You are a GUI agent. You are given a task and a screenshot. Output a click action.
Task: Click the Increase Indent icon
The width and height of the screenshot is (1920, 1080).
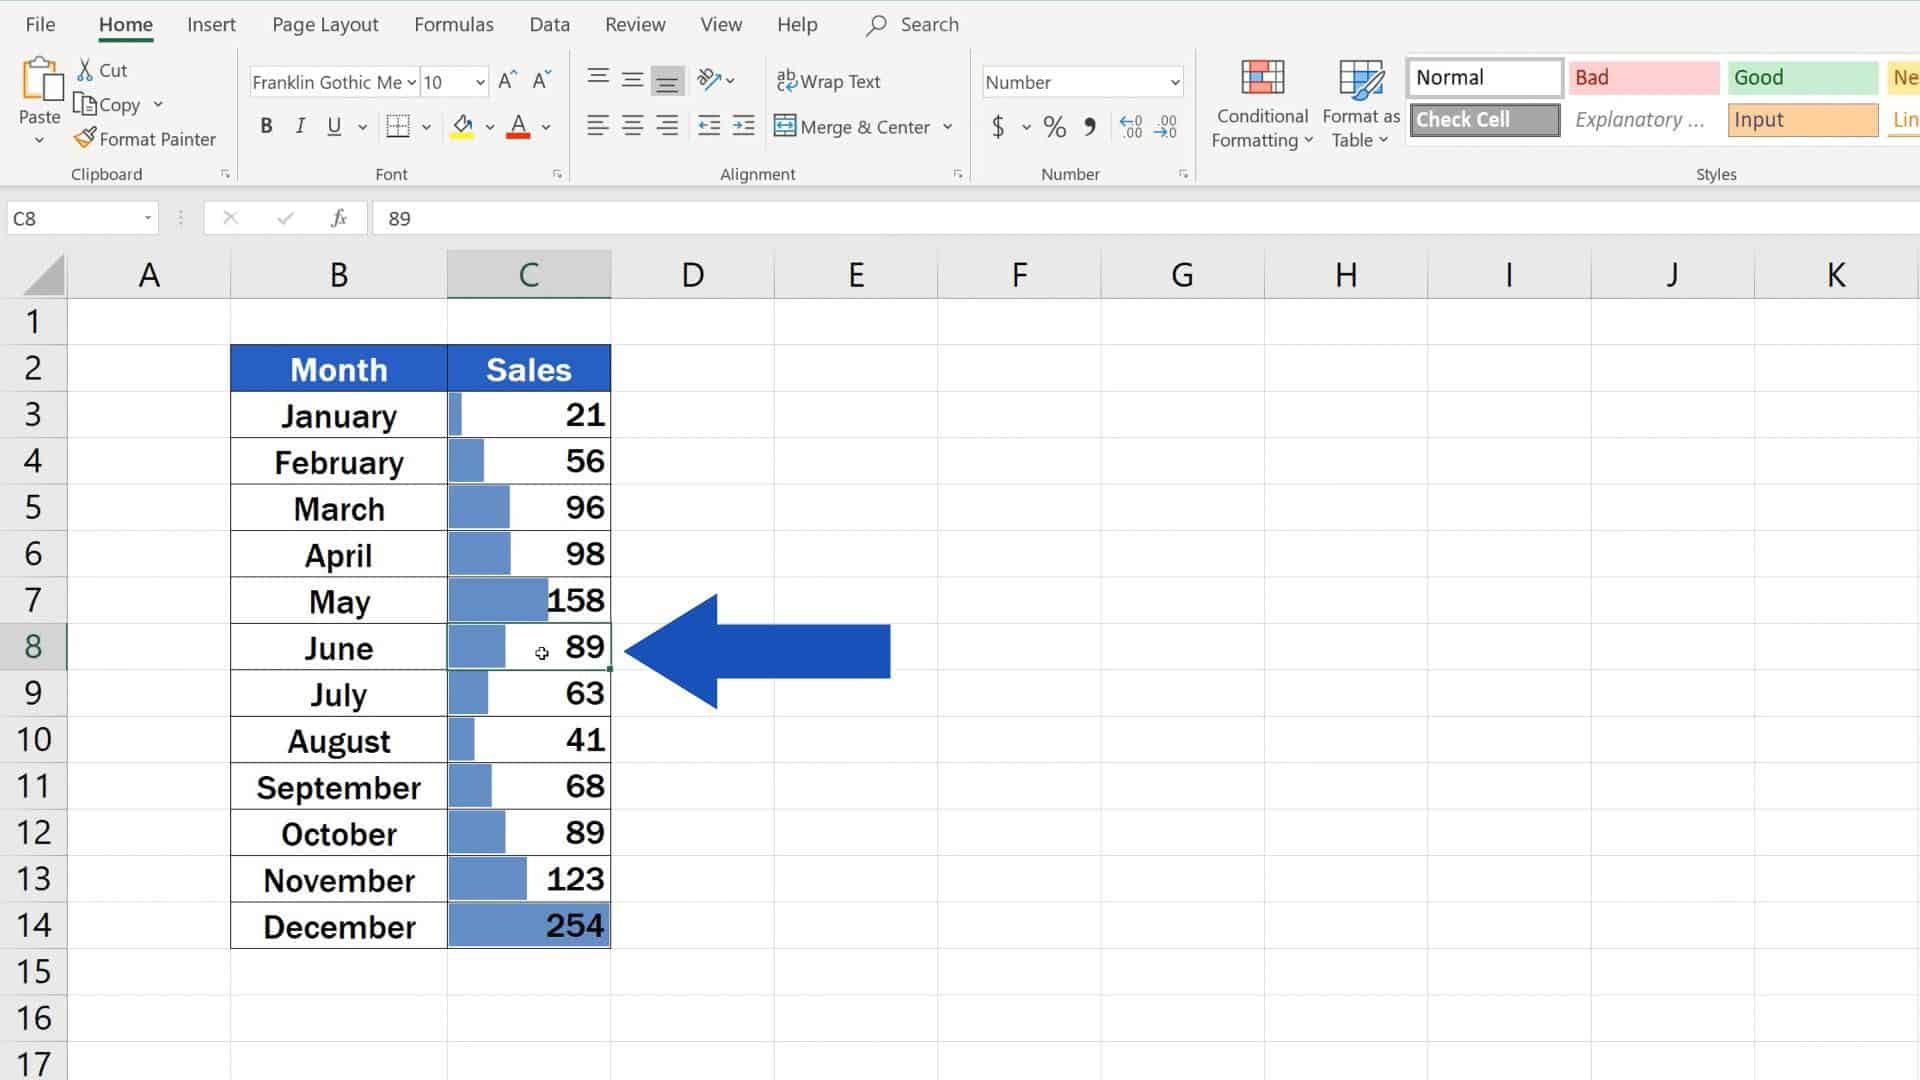pyautogui.click(x=743, y=126)
